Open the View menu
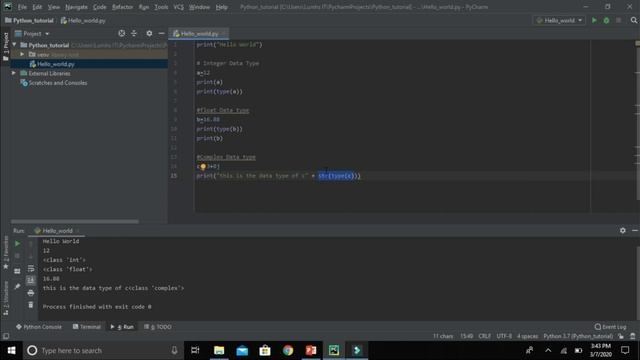The height and width of the screenshot is (360, 640). click(x=53, y=7)
